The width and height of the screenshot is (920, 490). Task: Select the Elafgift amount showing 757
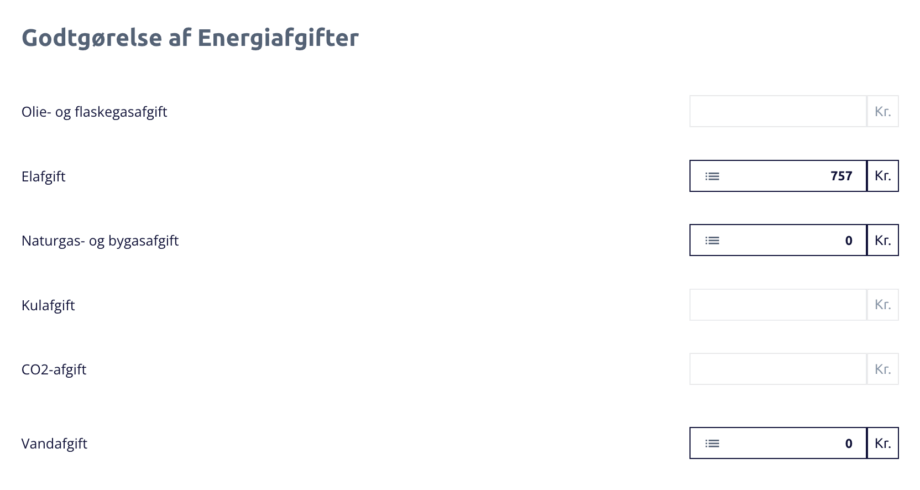[x=790, y=176]
